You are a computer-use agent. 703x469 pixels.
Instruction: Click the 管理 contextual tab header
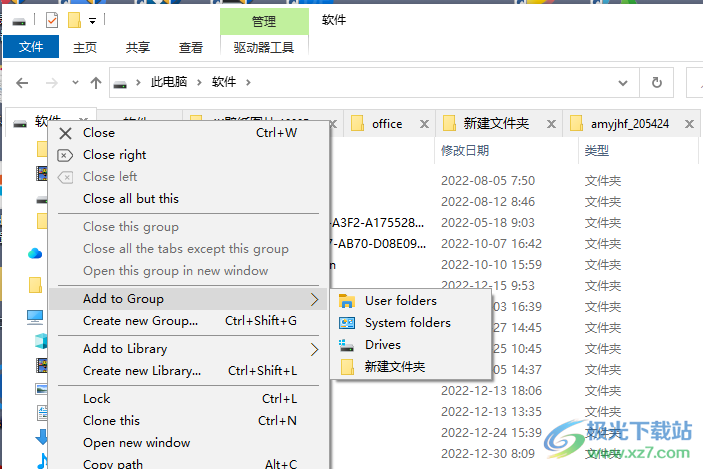click(x=264, y=21)
